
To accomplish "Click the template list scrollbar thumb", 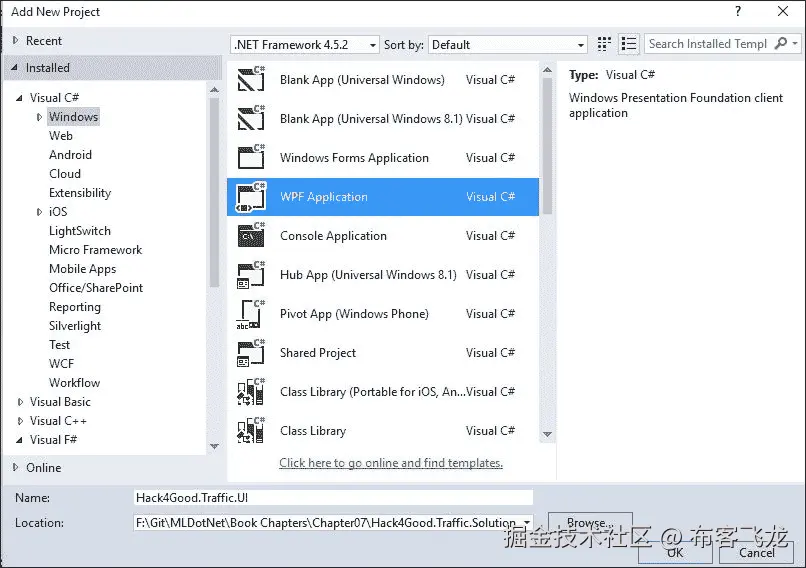I will pos(547,145).
